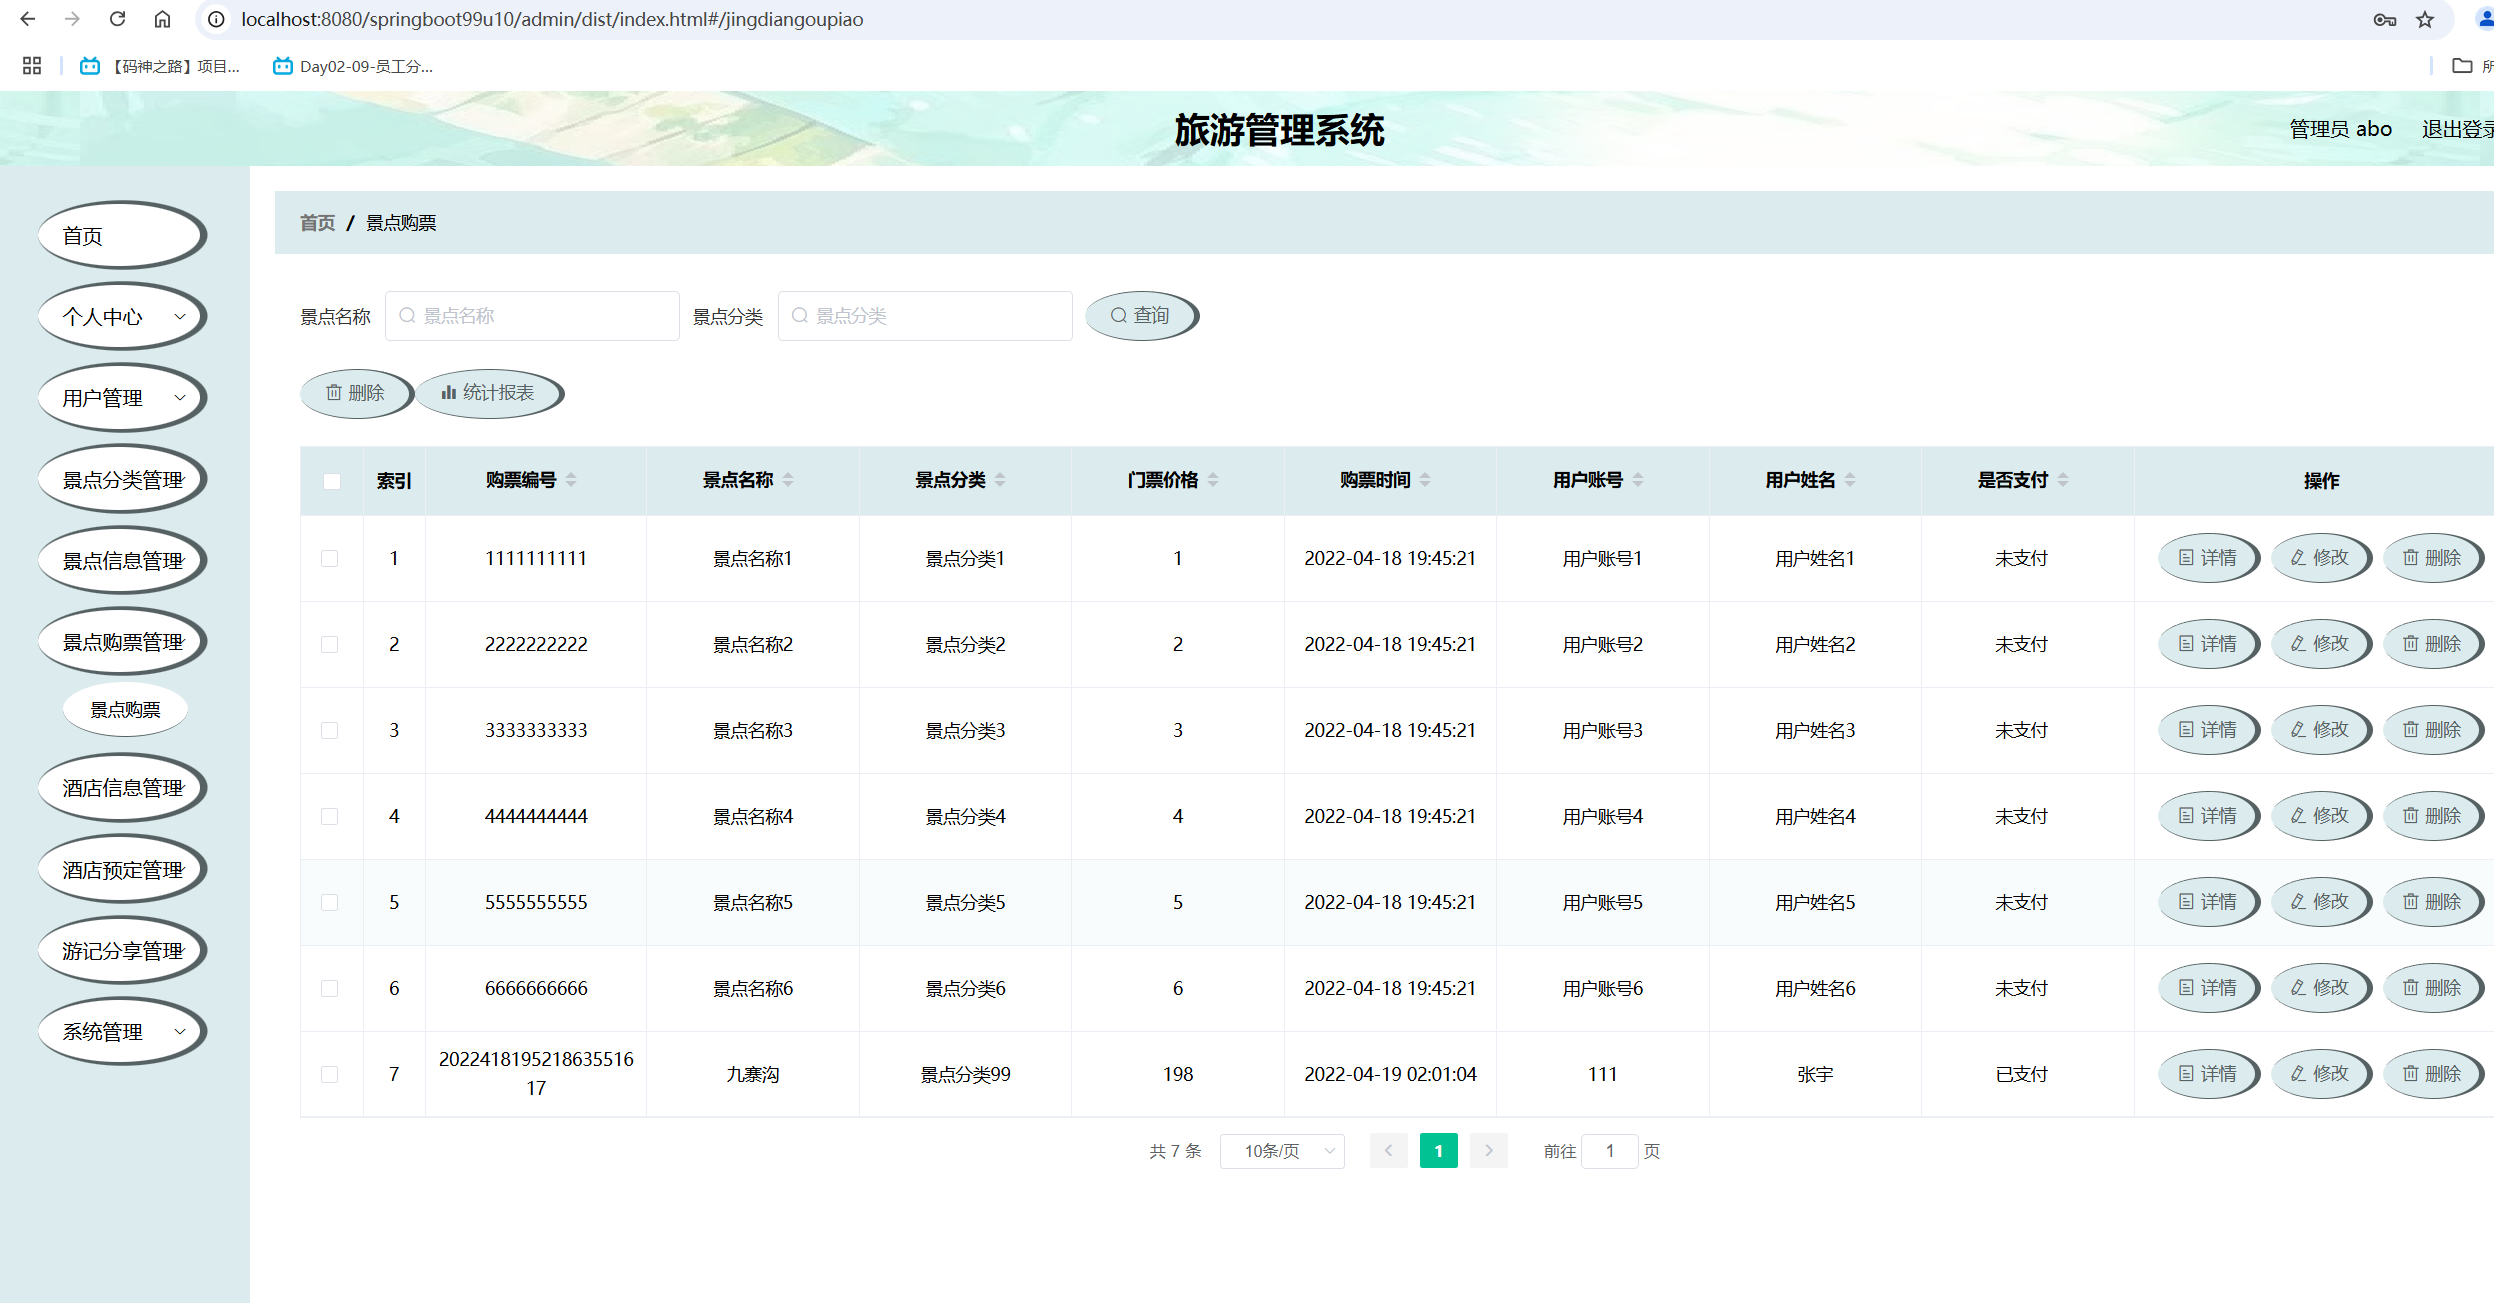Toggle the select-all checkbox in the table header
The image size is (2494, 1303).
(332, 481)
